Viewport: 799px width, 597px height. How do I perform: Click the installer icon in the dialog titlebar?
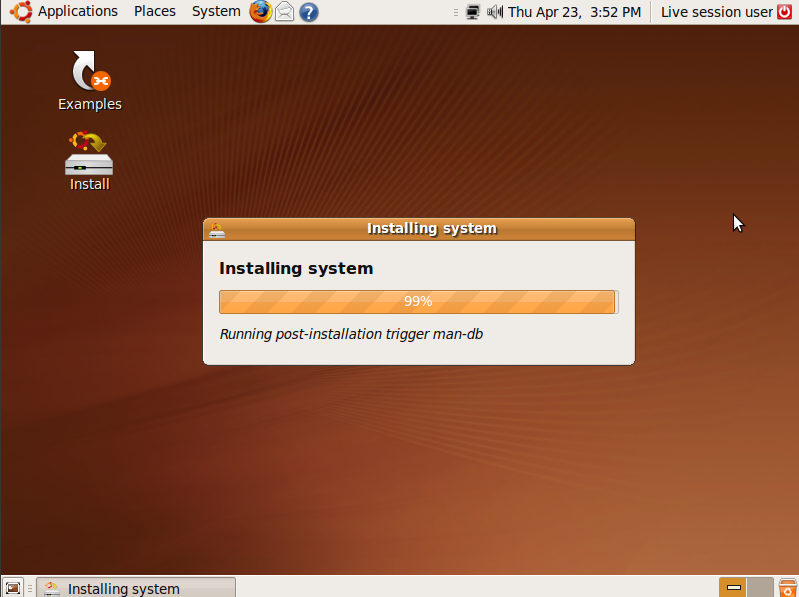217,230
